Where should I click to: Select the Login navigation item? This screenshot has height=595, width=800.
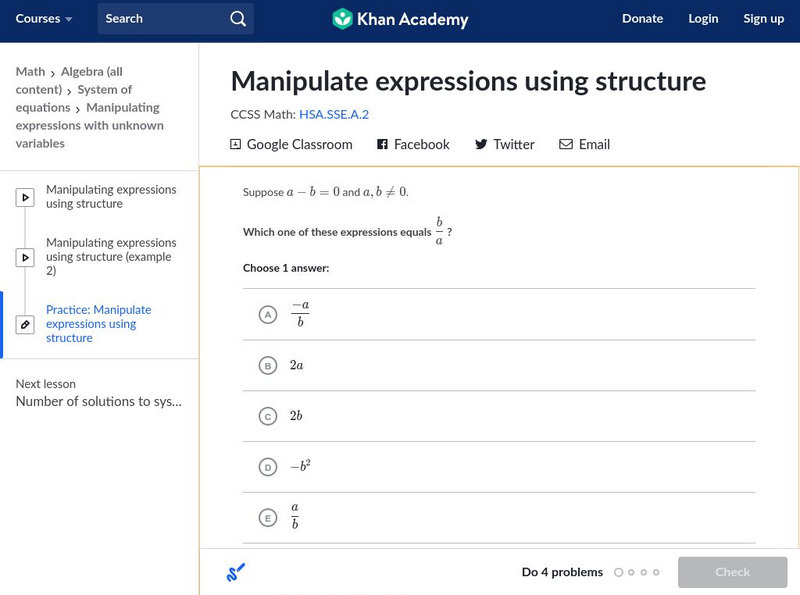click(703, 18)
